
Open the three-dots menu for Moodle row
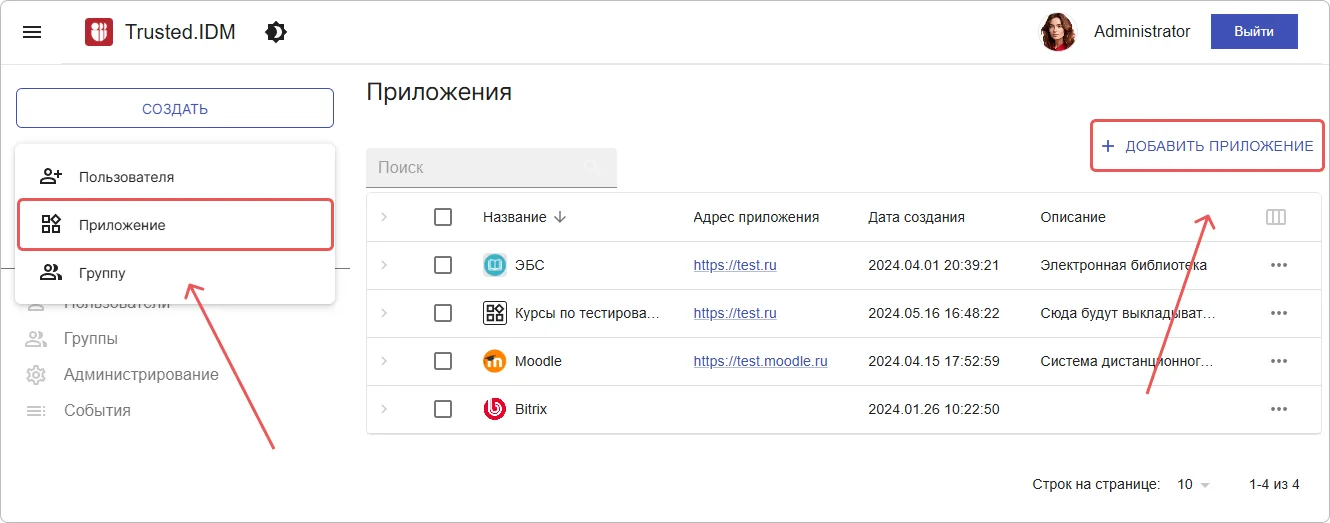pyautogui.click(x=1278, y=361)
